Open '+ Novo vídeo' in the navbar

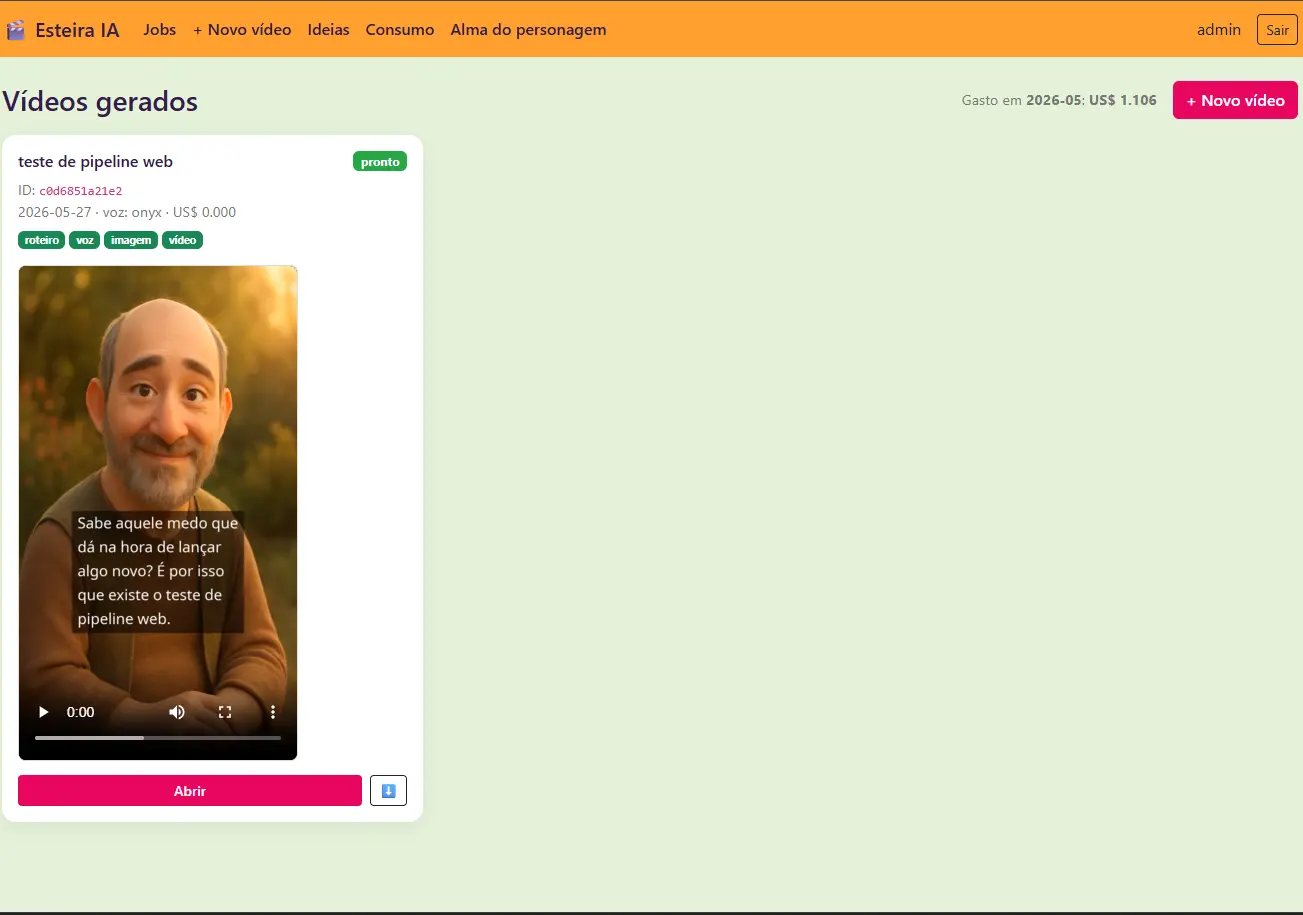click(x=242, y=30)
